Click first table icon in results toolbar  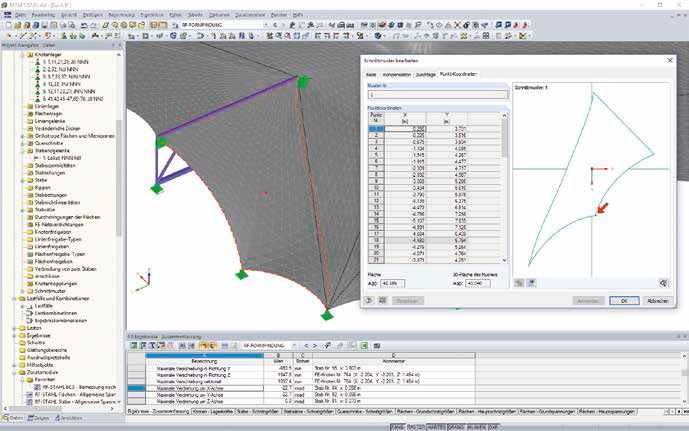tap(134, 346)
